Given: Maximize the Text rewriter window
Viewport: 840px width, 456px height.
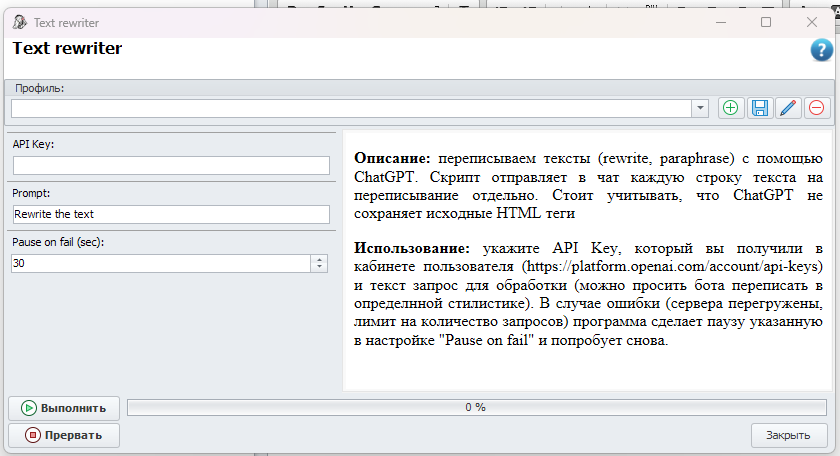Looking at the screenshot, I should tap(766, 22).
